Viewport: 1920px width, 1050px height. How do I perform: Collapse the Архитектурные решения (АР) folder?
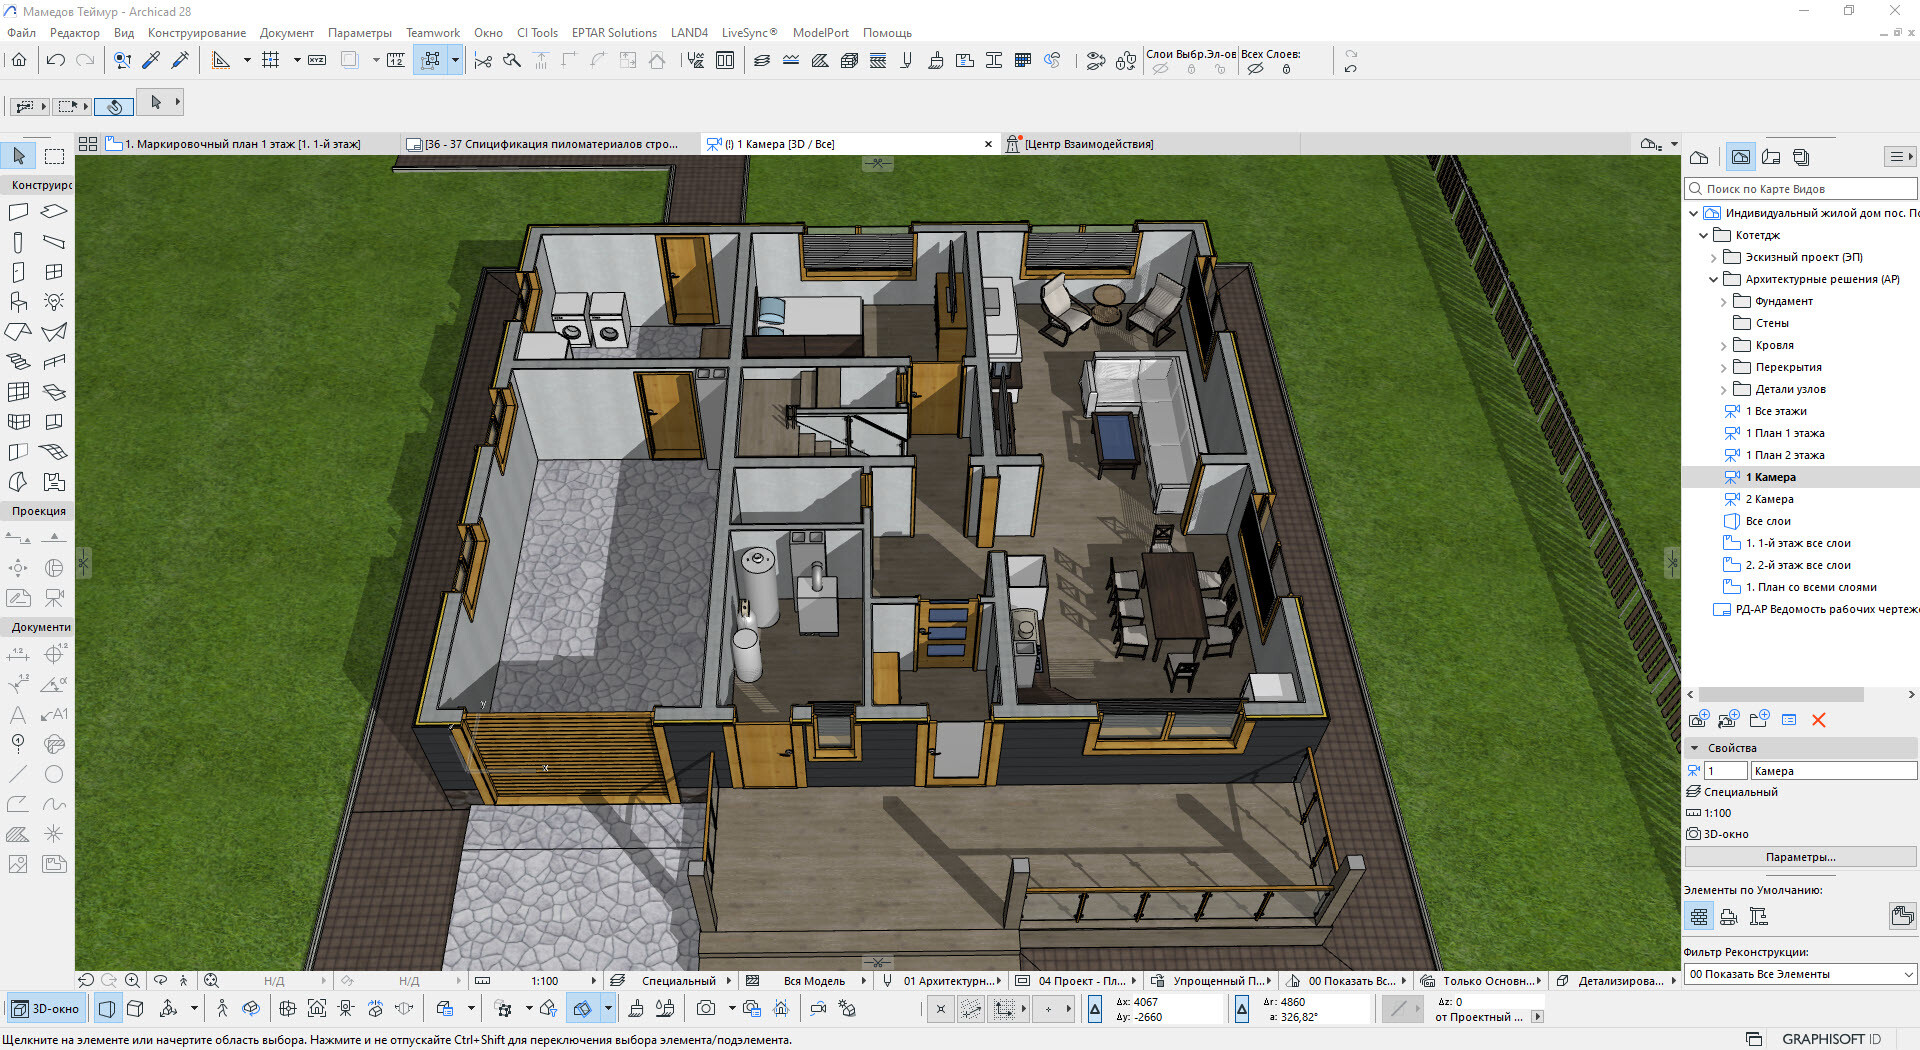[1713, 280]
